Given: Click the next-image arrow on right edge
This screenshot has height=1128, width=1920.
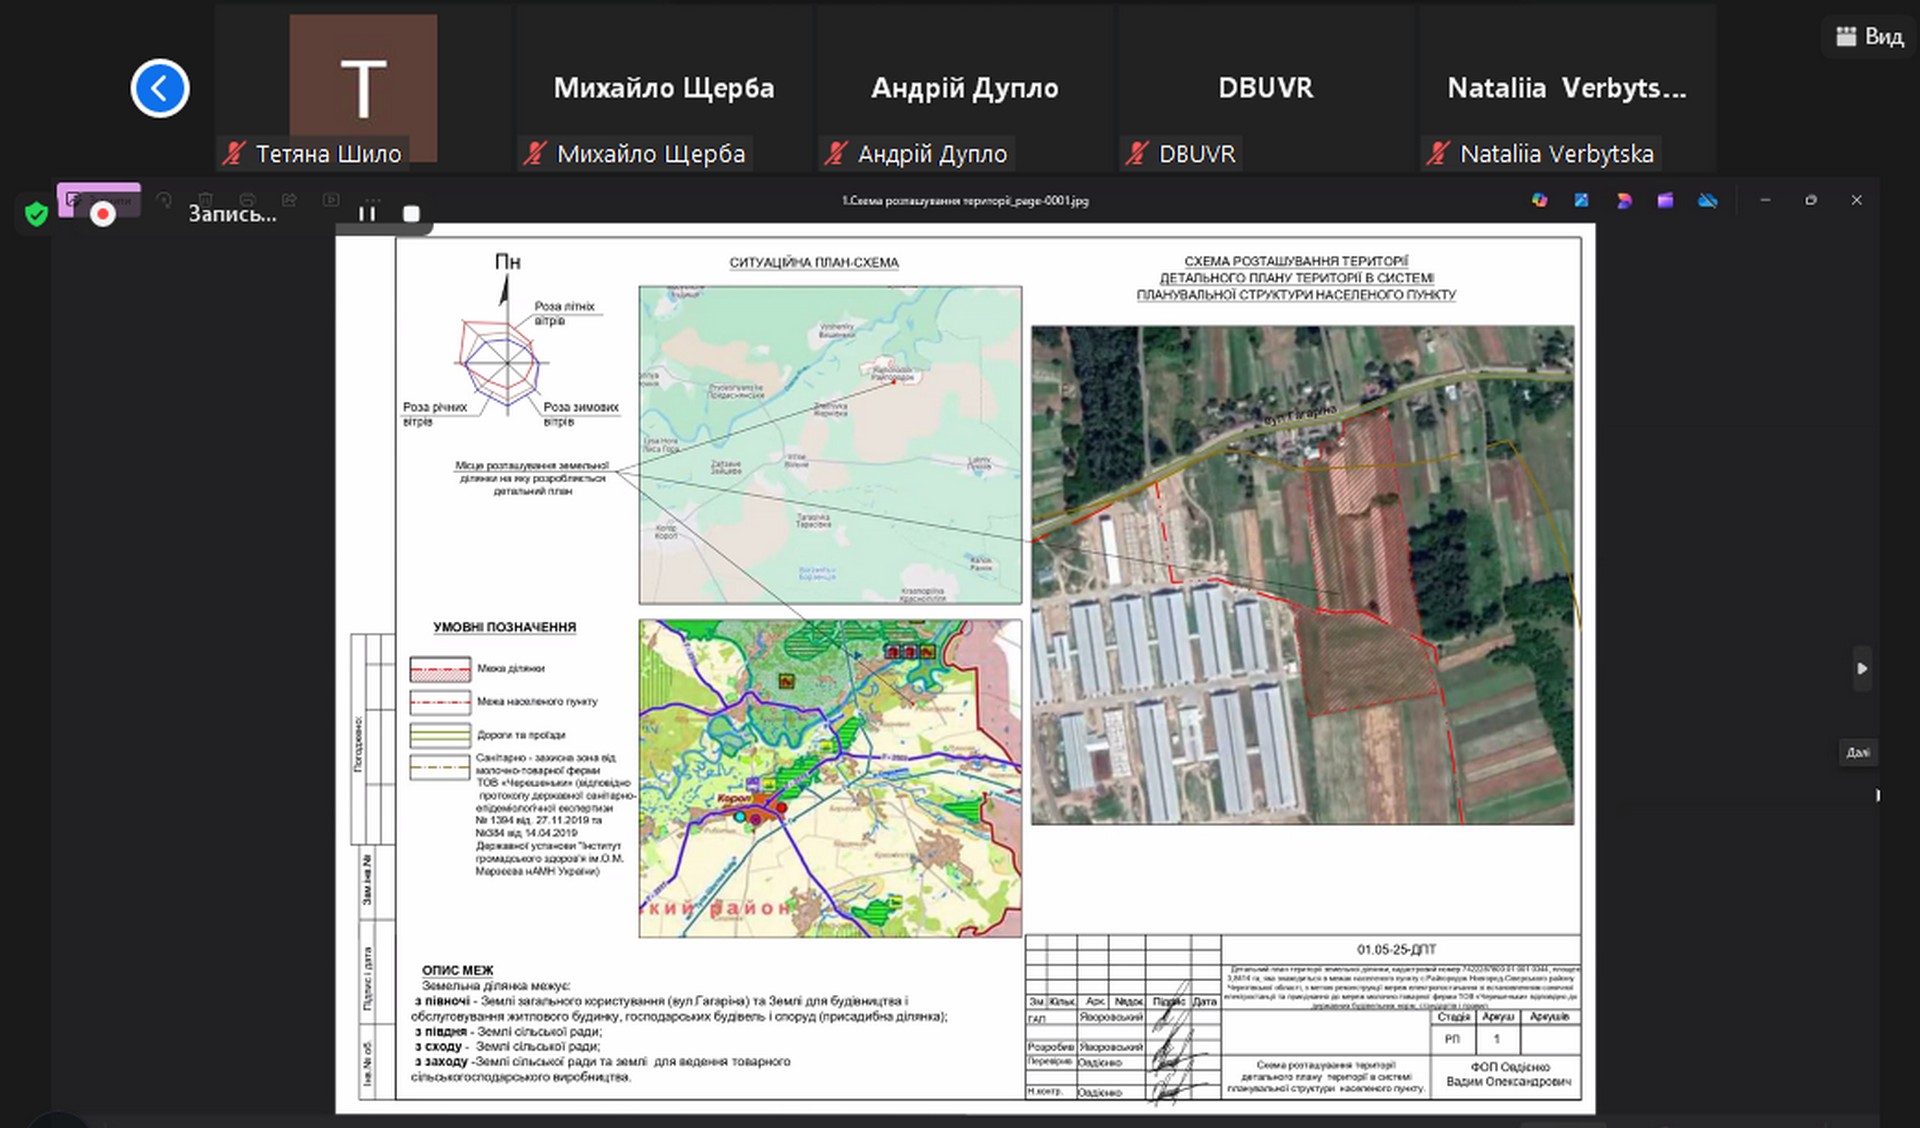Looking at the screenshot, I should coord(1861,668).
